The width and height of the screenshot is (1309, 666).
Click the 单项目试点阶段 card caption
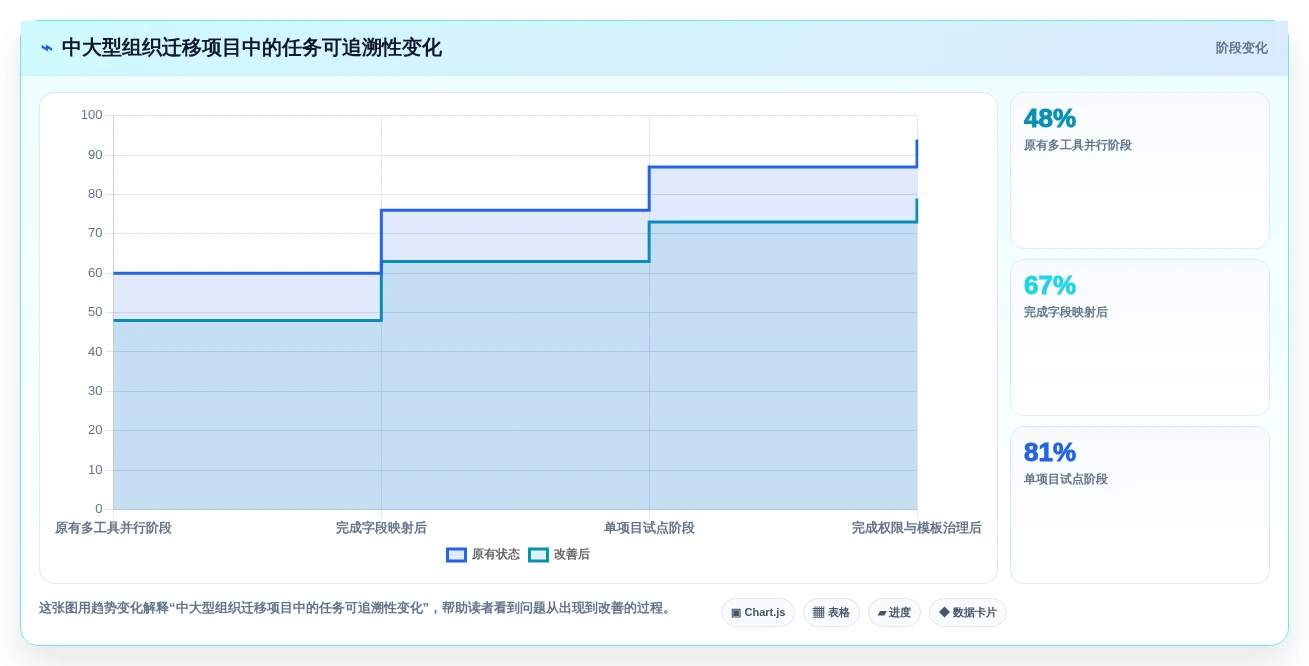1066,479
